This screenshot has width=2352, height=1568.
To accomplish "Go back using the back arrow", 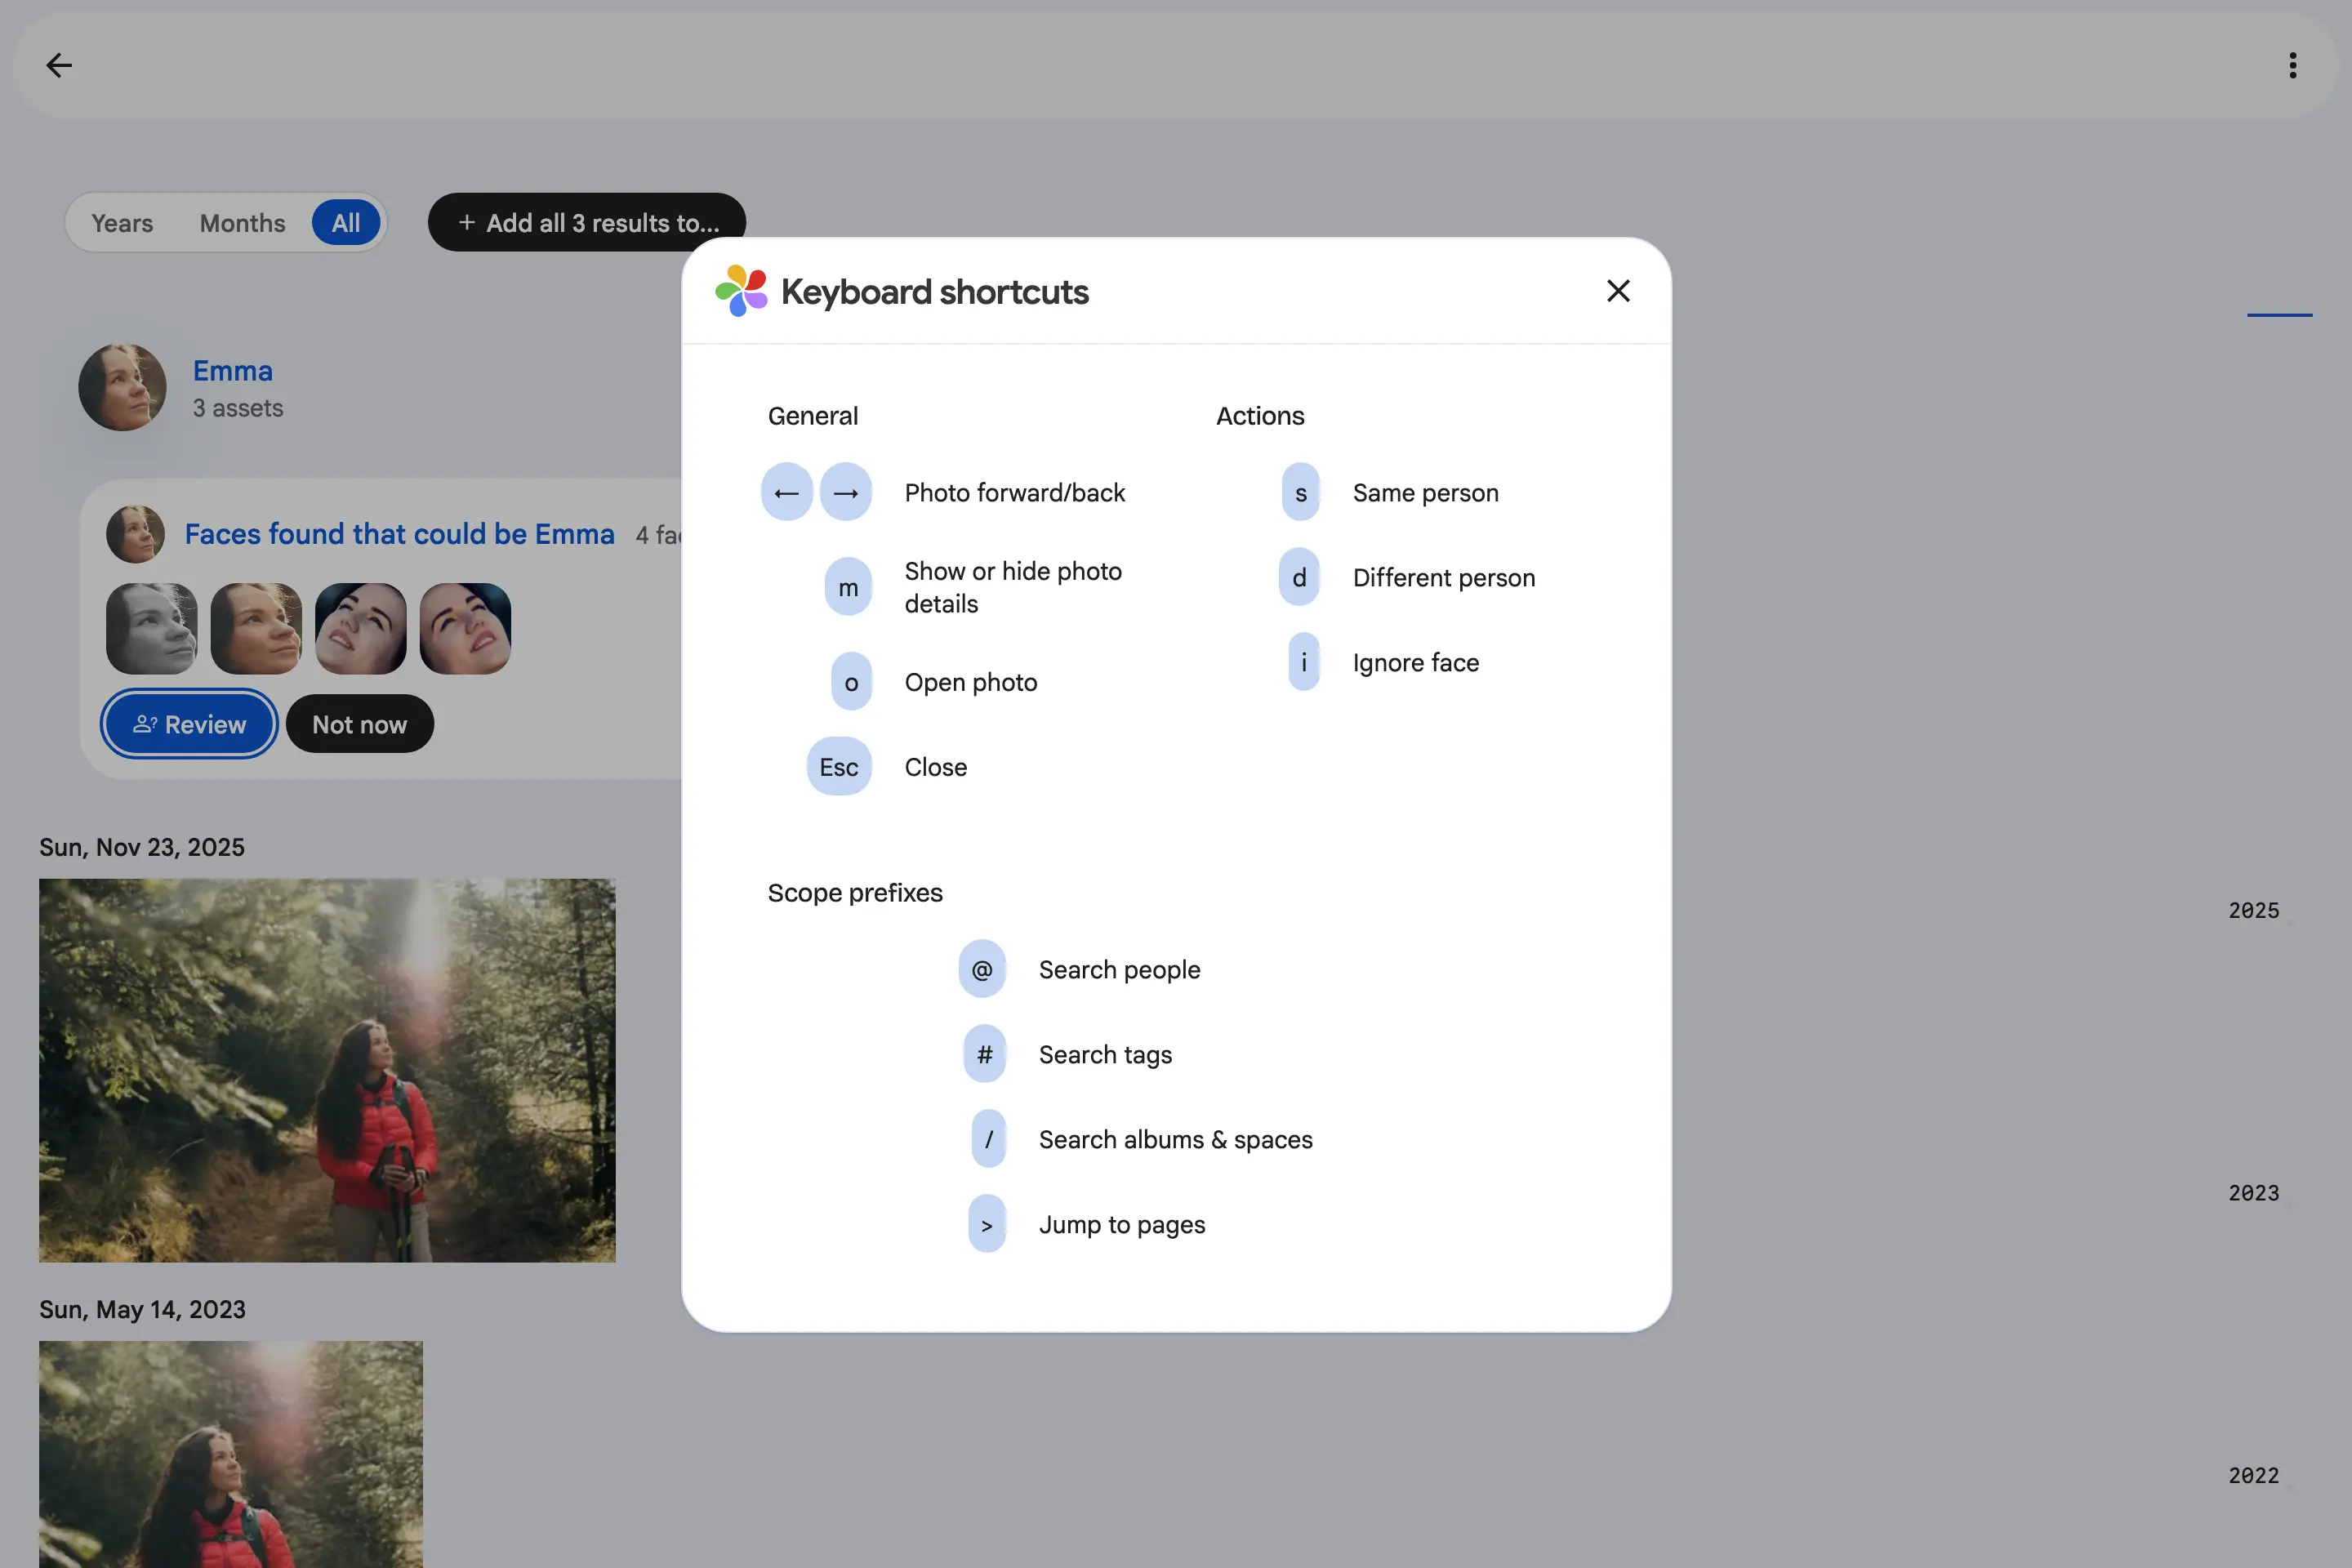I will (x=59, y=65).
